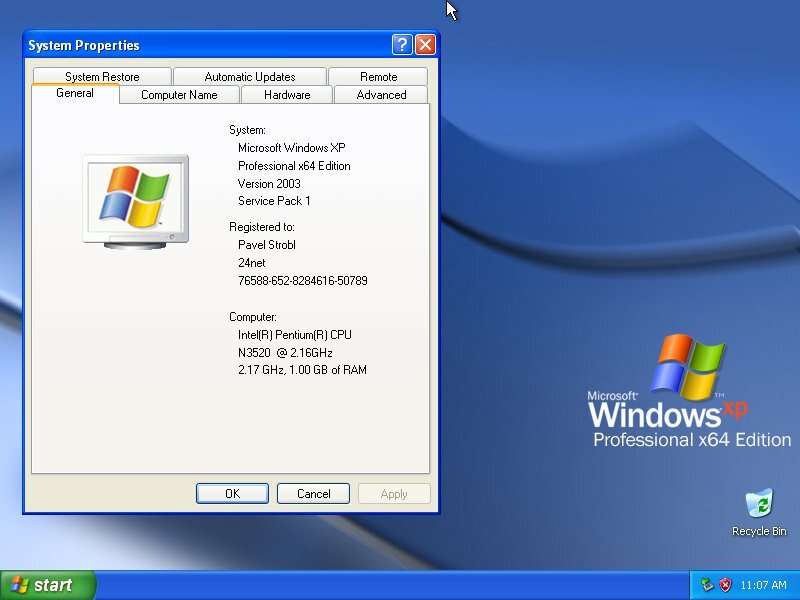Click the Windows flag icon on Start button

pyautogui.click(x=18, y=585)
